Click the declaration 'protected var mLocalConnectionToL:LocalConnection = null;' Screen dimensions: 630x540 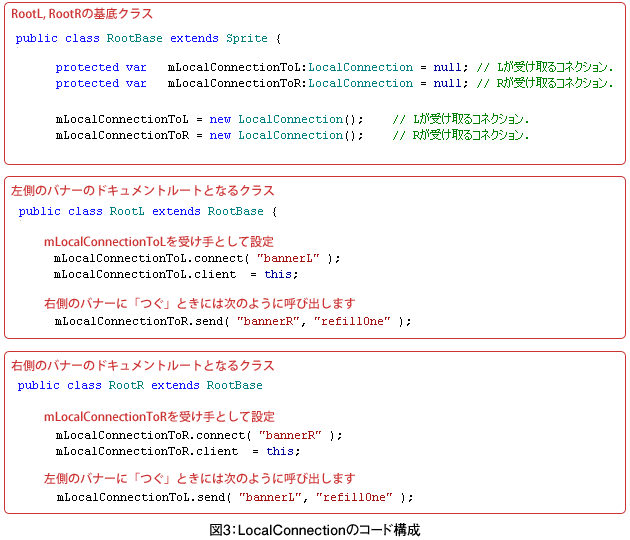click(262, 67)
